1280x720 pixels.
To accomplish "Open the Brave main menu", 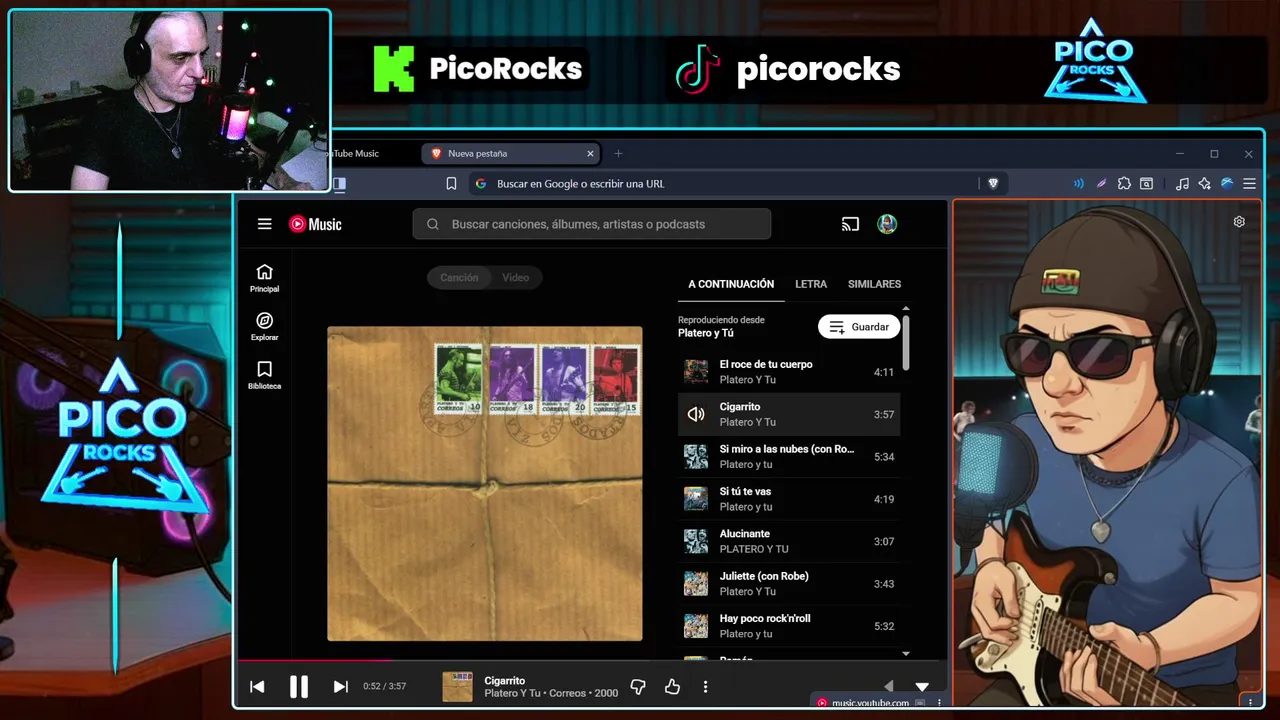I will (x=1249, y=184).
